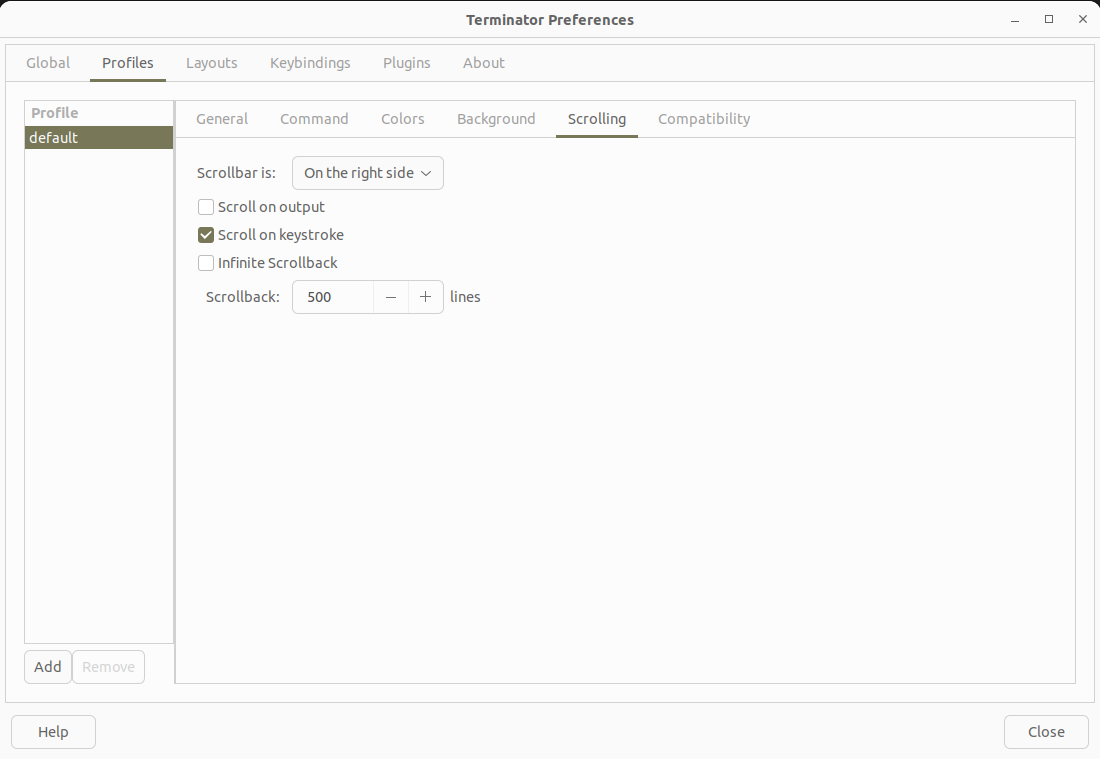Click the Profile column header
The image size is (1100, 759).
tap(99, 113)
